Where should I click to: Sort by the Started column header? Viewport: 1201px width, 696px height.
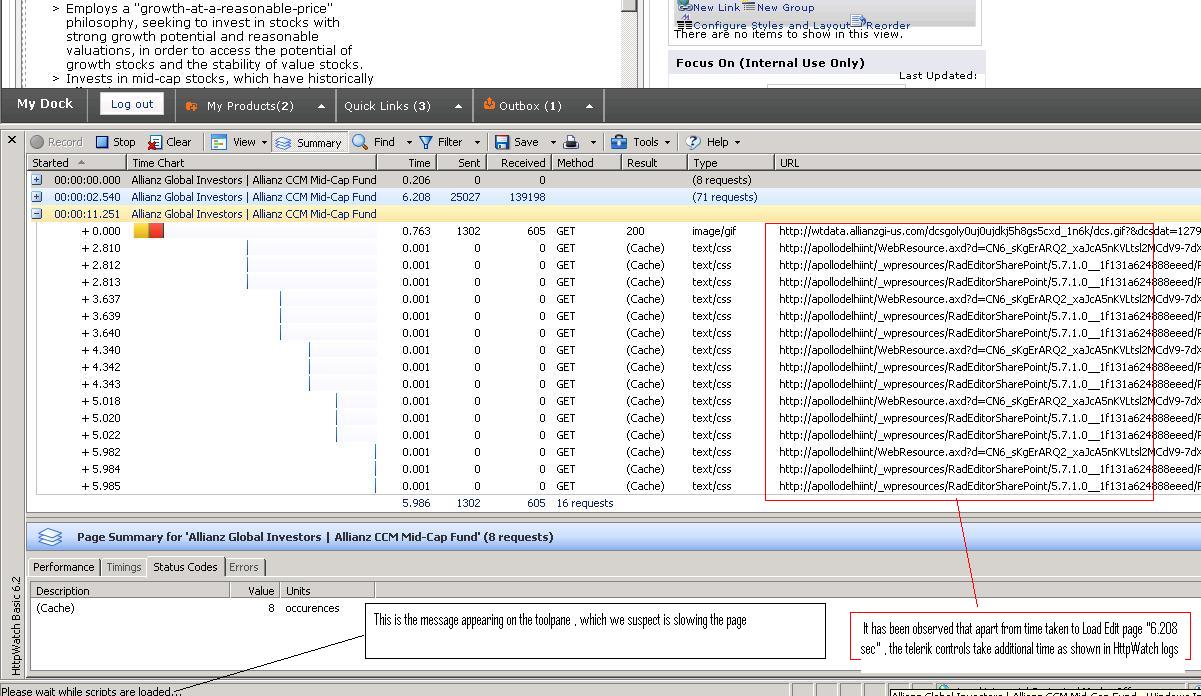(51, 162)
